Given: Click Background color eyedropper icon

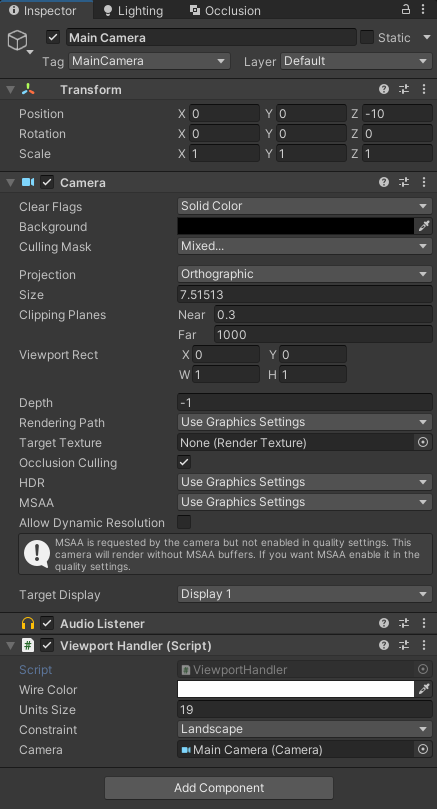Looking at the screenshot, I should (x=424, y=226).
